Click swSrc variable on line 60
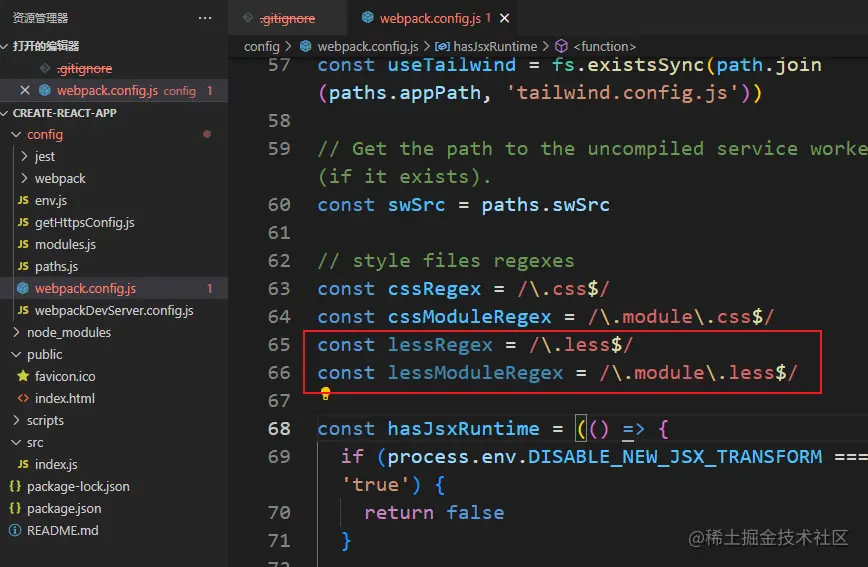Image resolution: width=868 pixels, height=567 pixels. coord(416,205)
